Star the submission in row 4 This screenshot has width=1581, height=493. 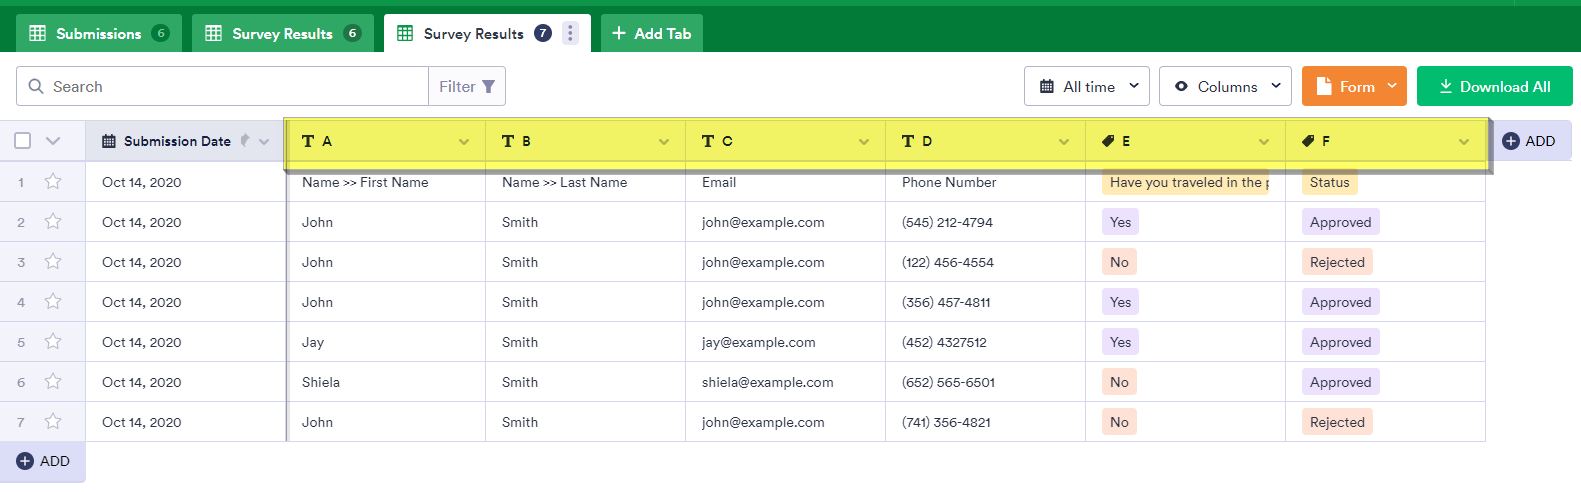click(53, 302)
